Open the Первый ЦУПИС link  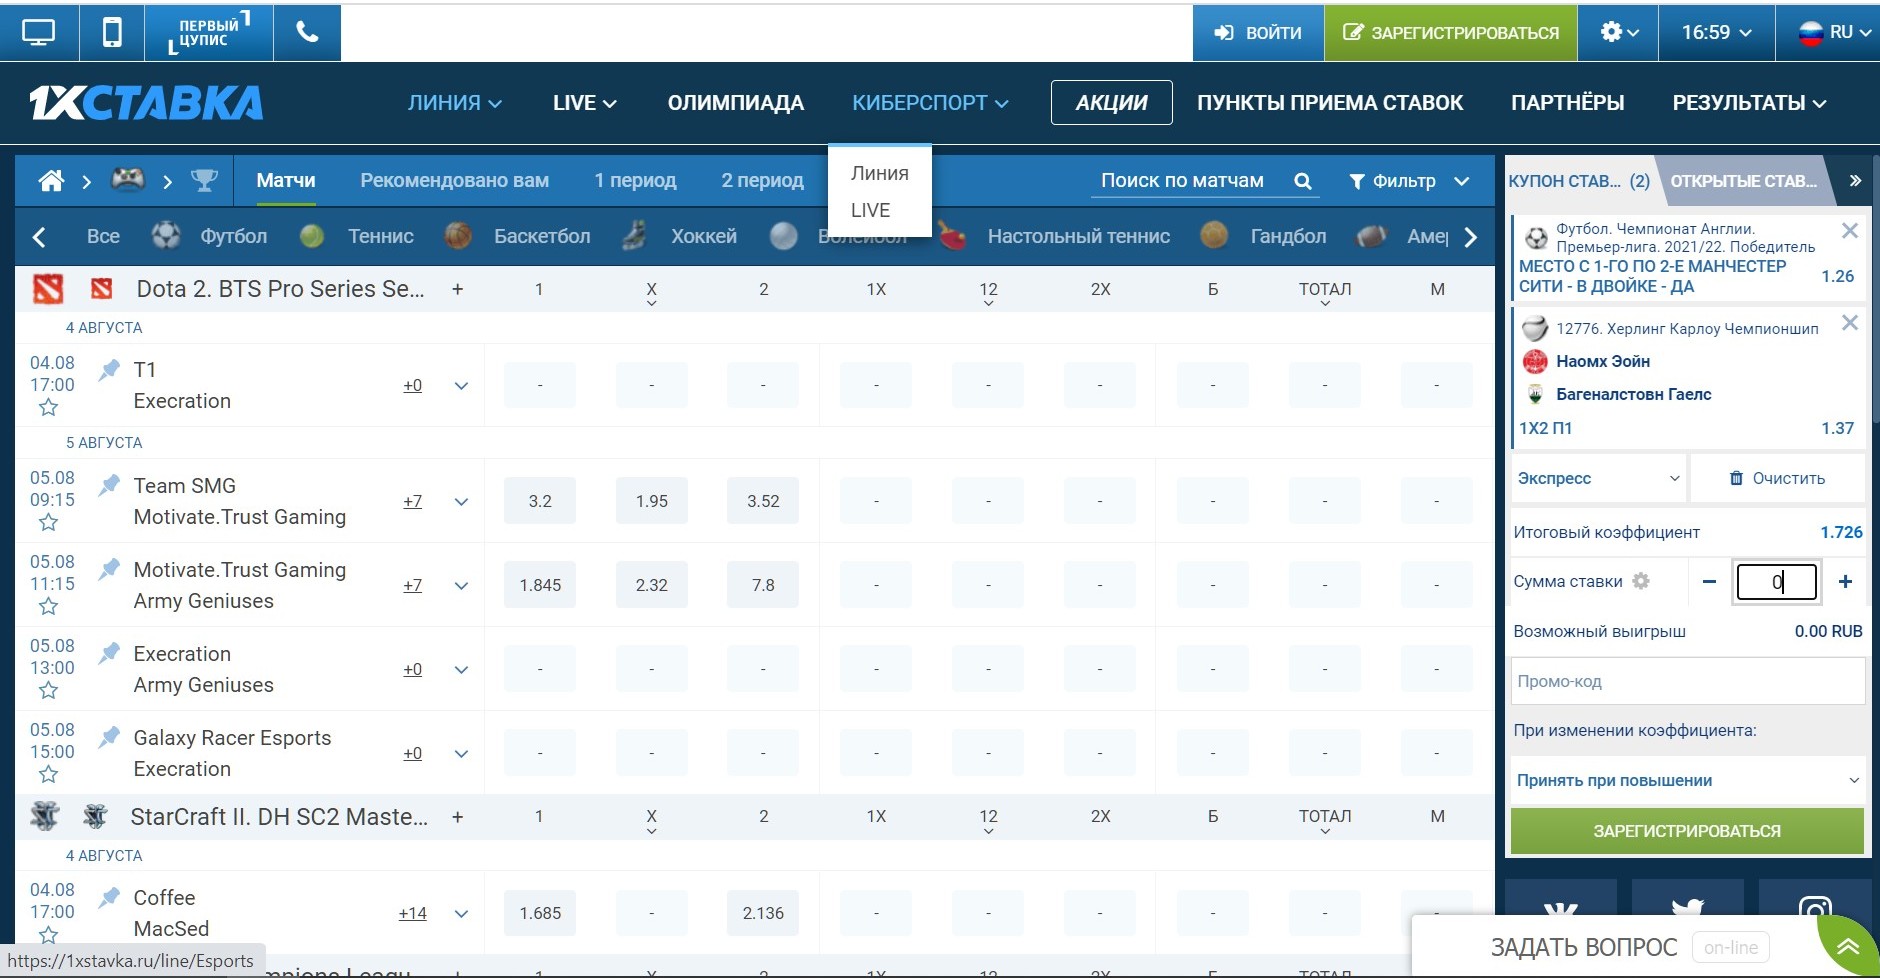point(209,33)
